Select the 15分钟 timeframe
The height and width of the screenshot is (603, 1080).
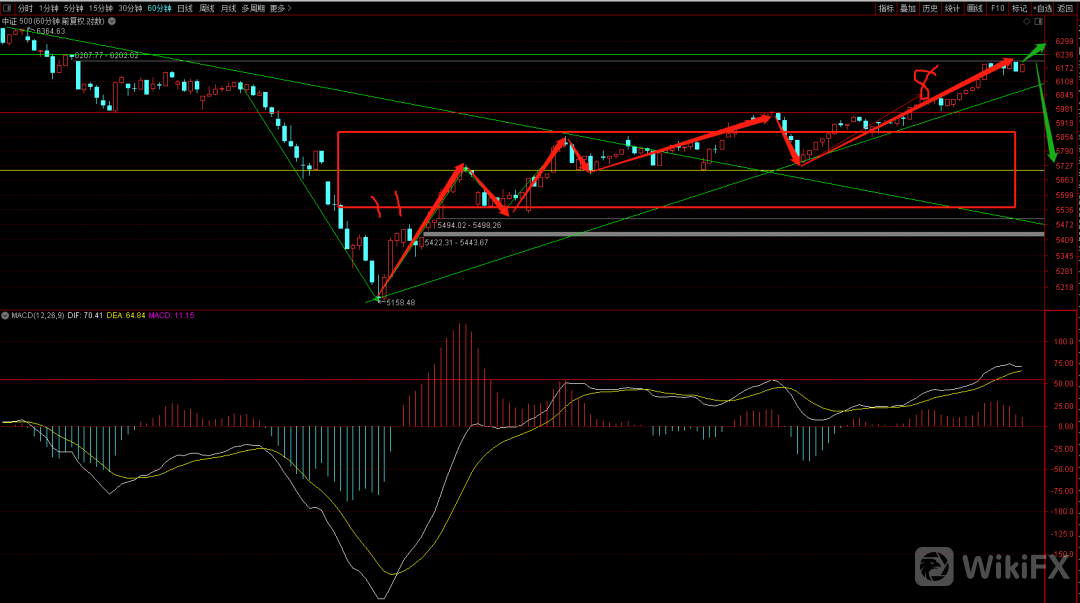100,8
